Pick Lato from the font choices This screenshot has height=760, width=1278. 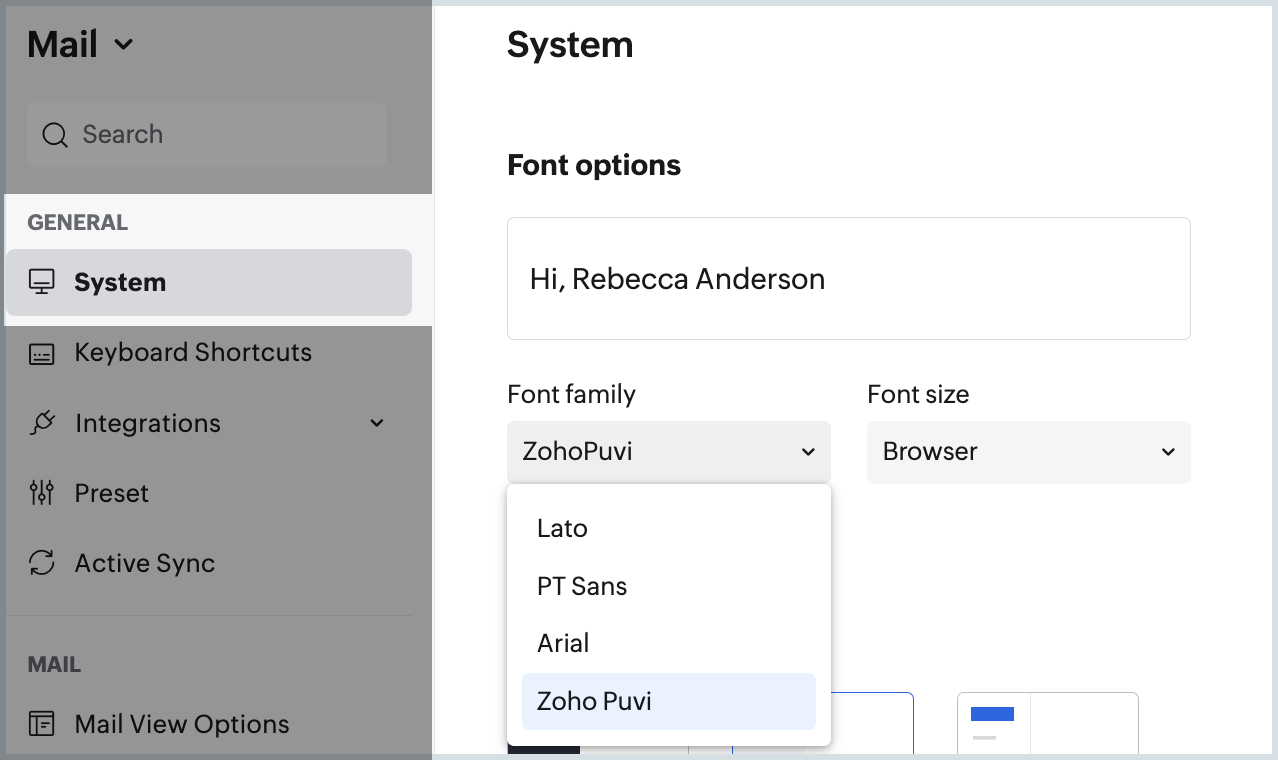(562, 528)
